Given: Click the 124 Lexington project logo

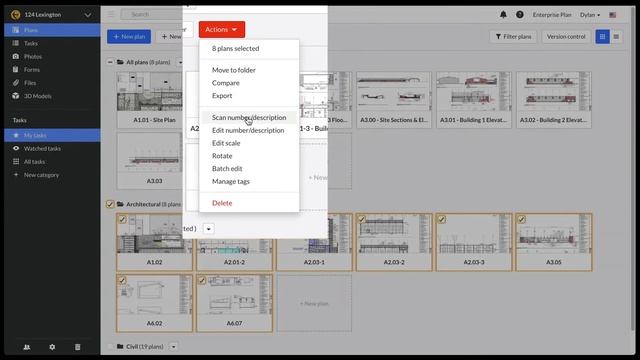Looking at the screenshot, I should 16,15.
